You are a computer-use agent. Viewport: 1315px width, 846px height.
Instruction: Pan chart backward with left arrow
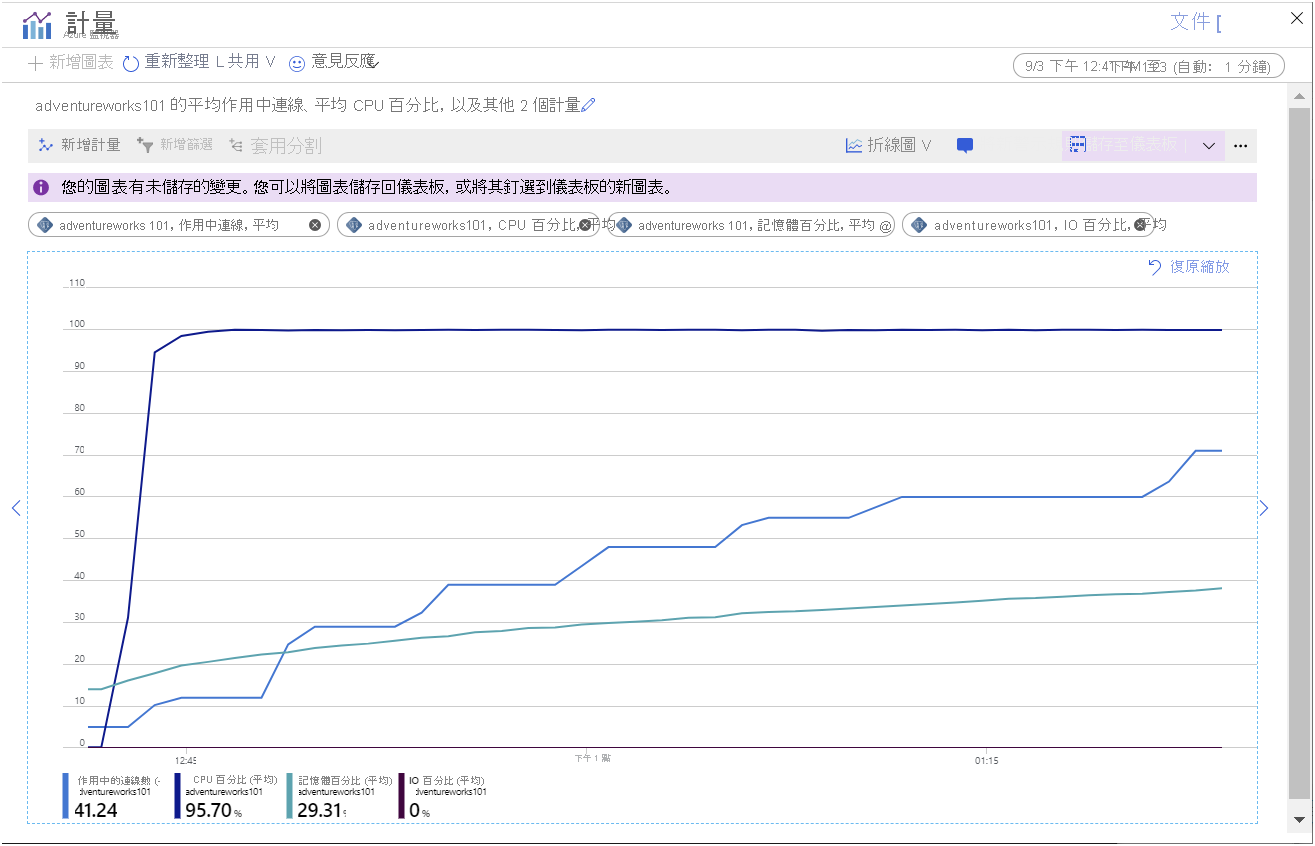[x=16, y=508]
